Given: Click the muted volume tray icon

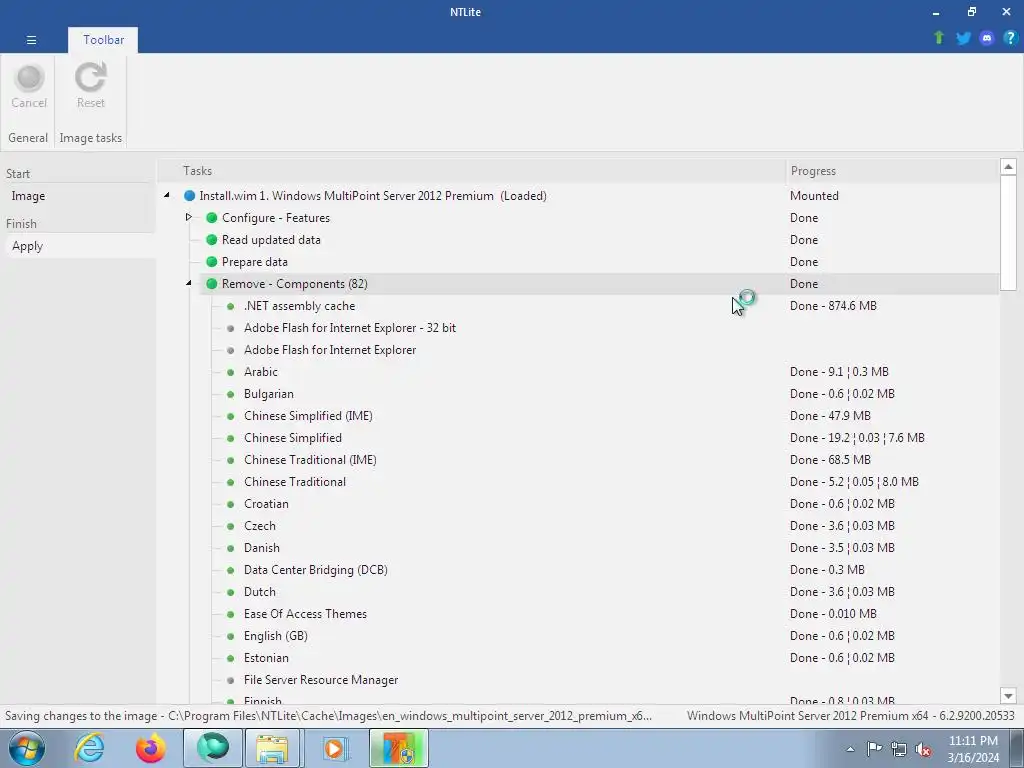Looking at the screenshot, I should click(923, 749).
